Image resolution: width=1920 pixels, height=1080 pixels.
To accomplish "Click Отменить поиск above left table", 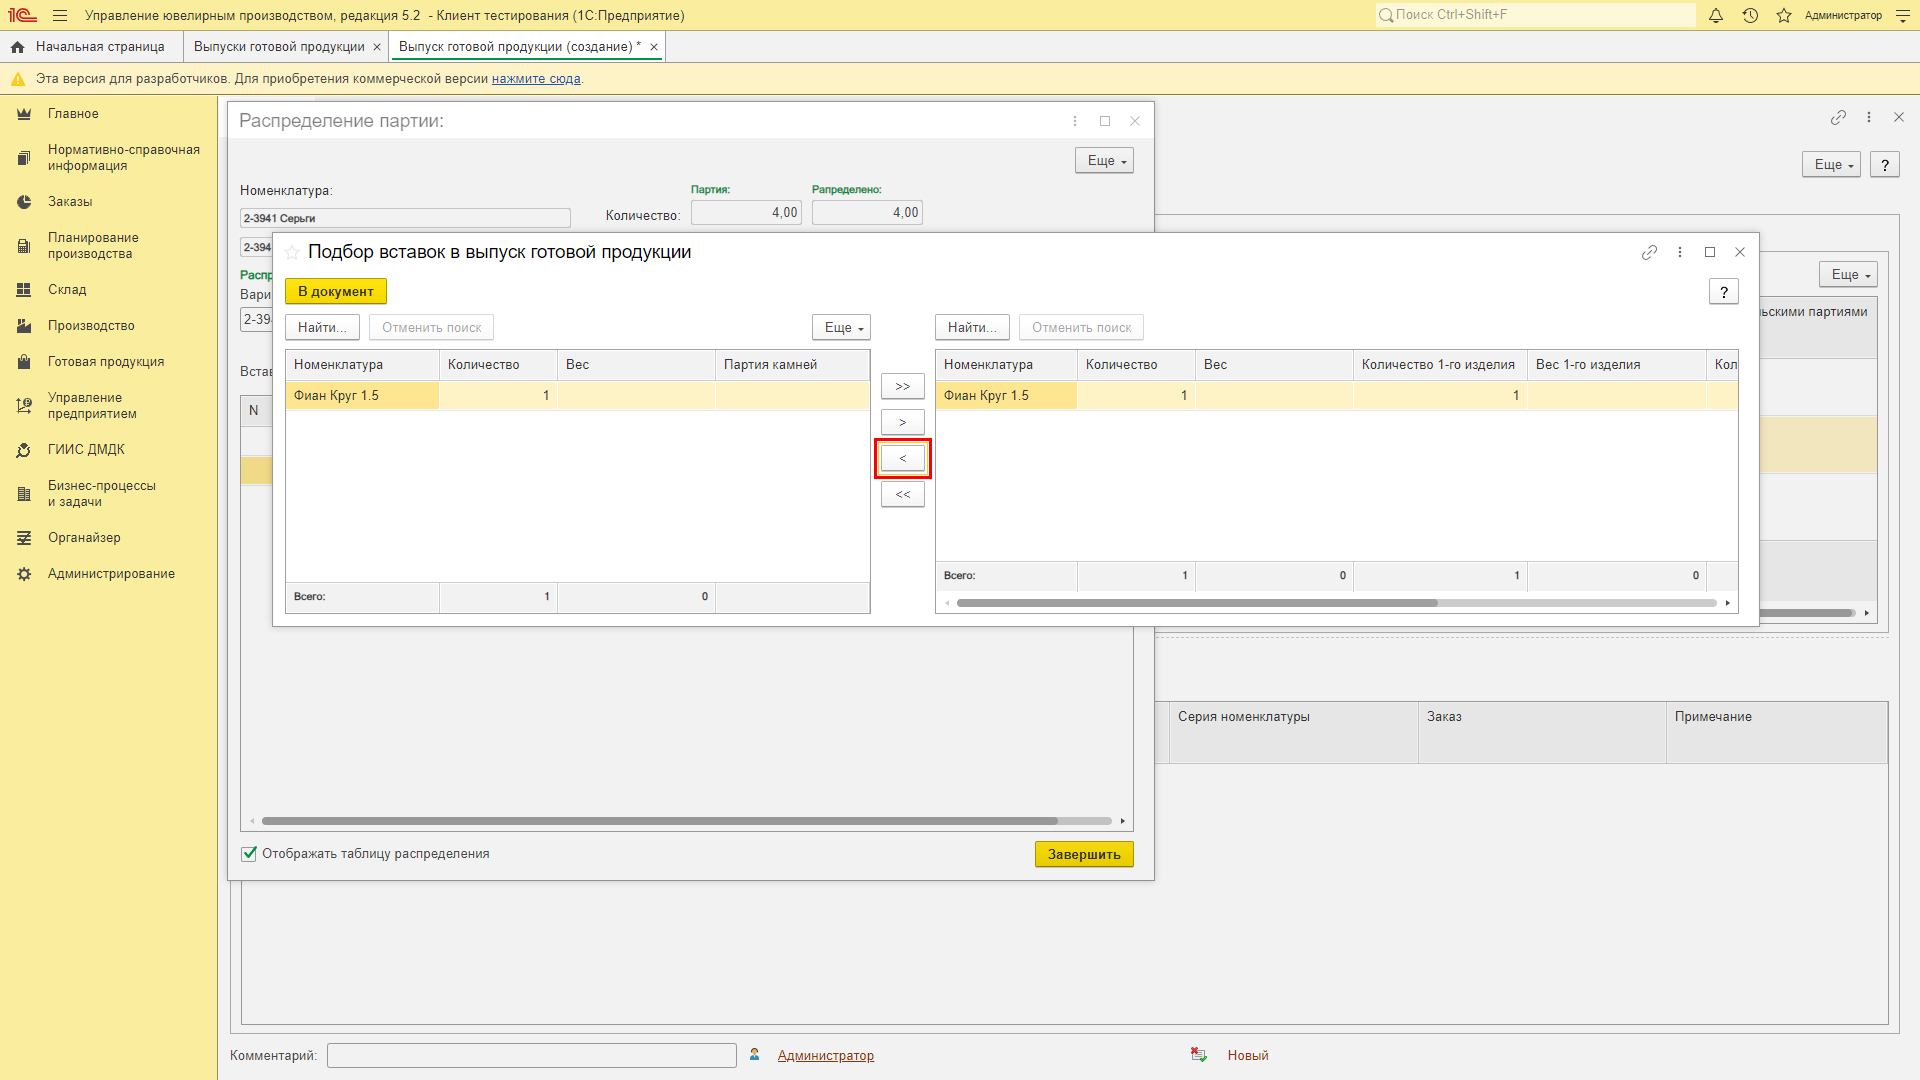I will pyautogui.click(x=432, y=328).
